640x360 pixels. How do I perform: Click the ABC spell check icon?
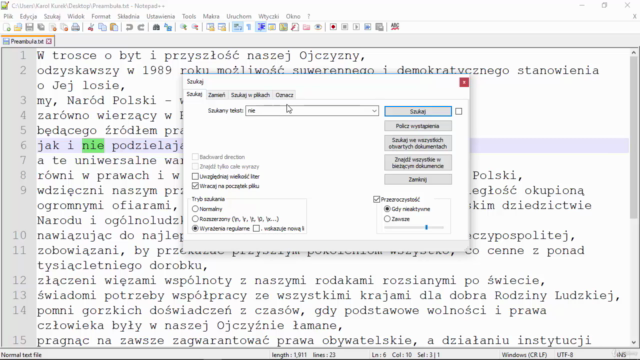click(x=395, y=27)
